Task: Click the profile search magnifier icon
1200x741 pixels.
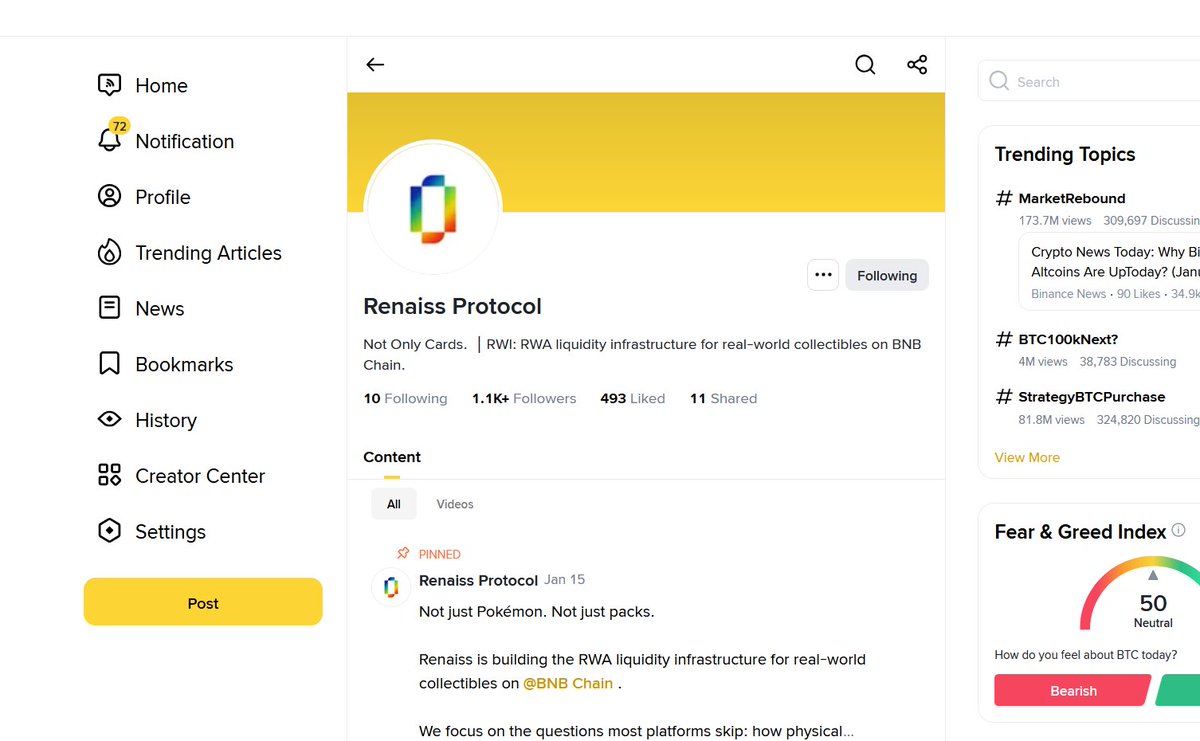Action: click(x=865, y=65)
